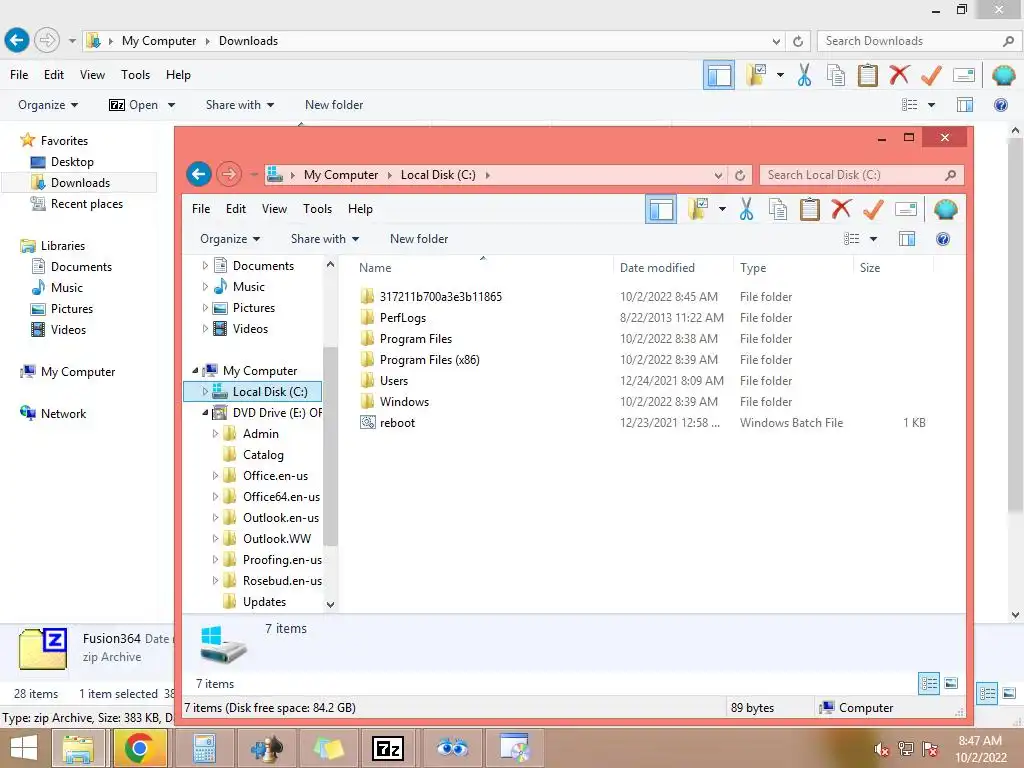This screenshot has height=768, width=1024.
Task: Open Tools menu in Downloads window
Action: click(x=135, y=75)
